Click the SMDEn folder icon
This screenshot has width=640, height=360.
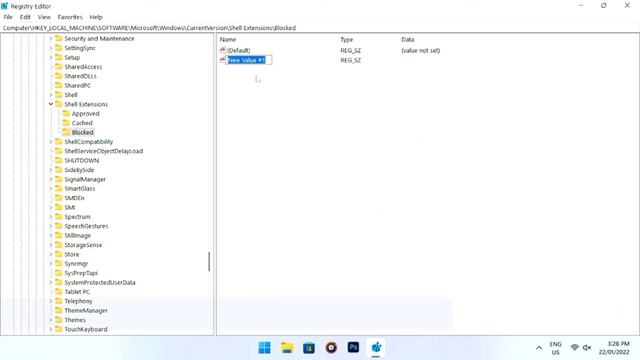[59, 198]
